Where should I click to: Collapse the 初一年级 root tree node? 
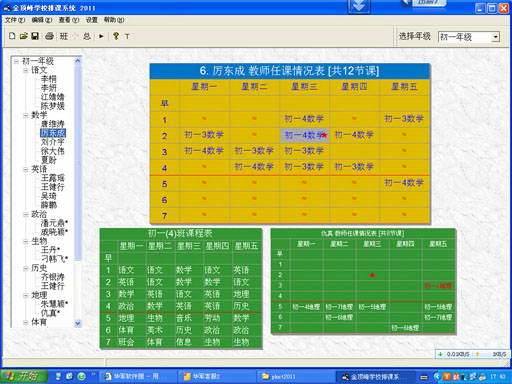[16, 61]
